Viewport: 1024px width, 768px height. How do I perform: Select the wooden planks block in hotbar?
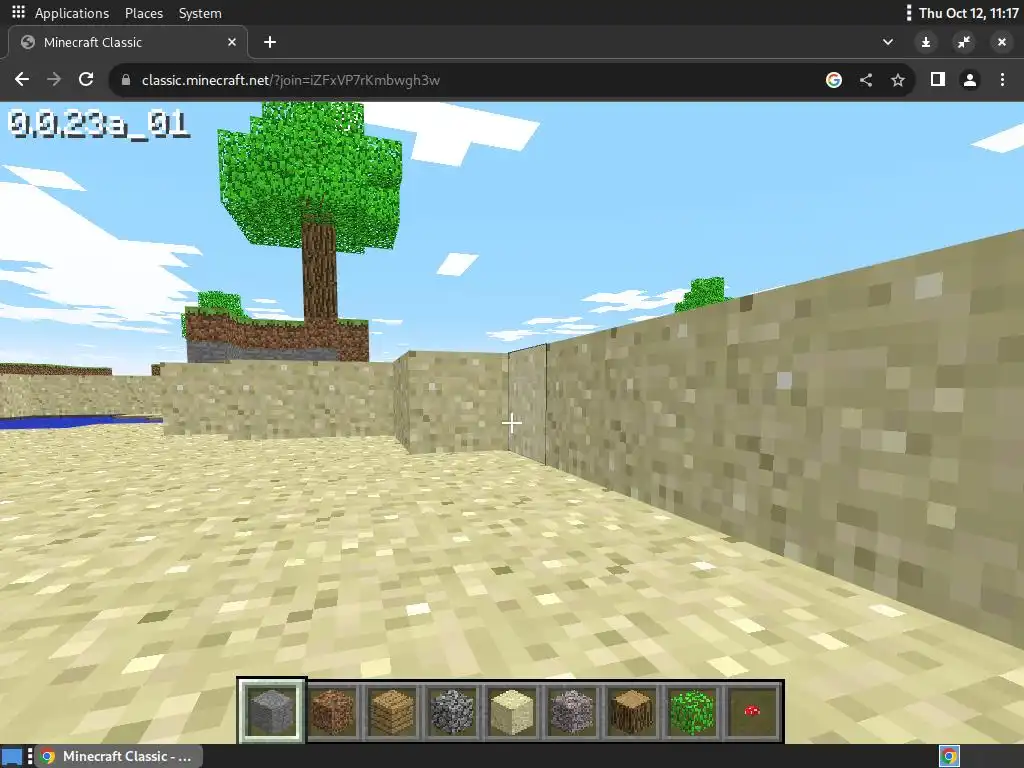tap(392, 711)
